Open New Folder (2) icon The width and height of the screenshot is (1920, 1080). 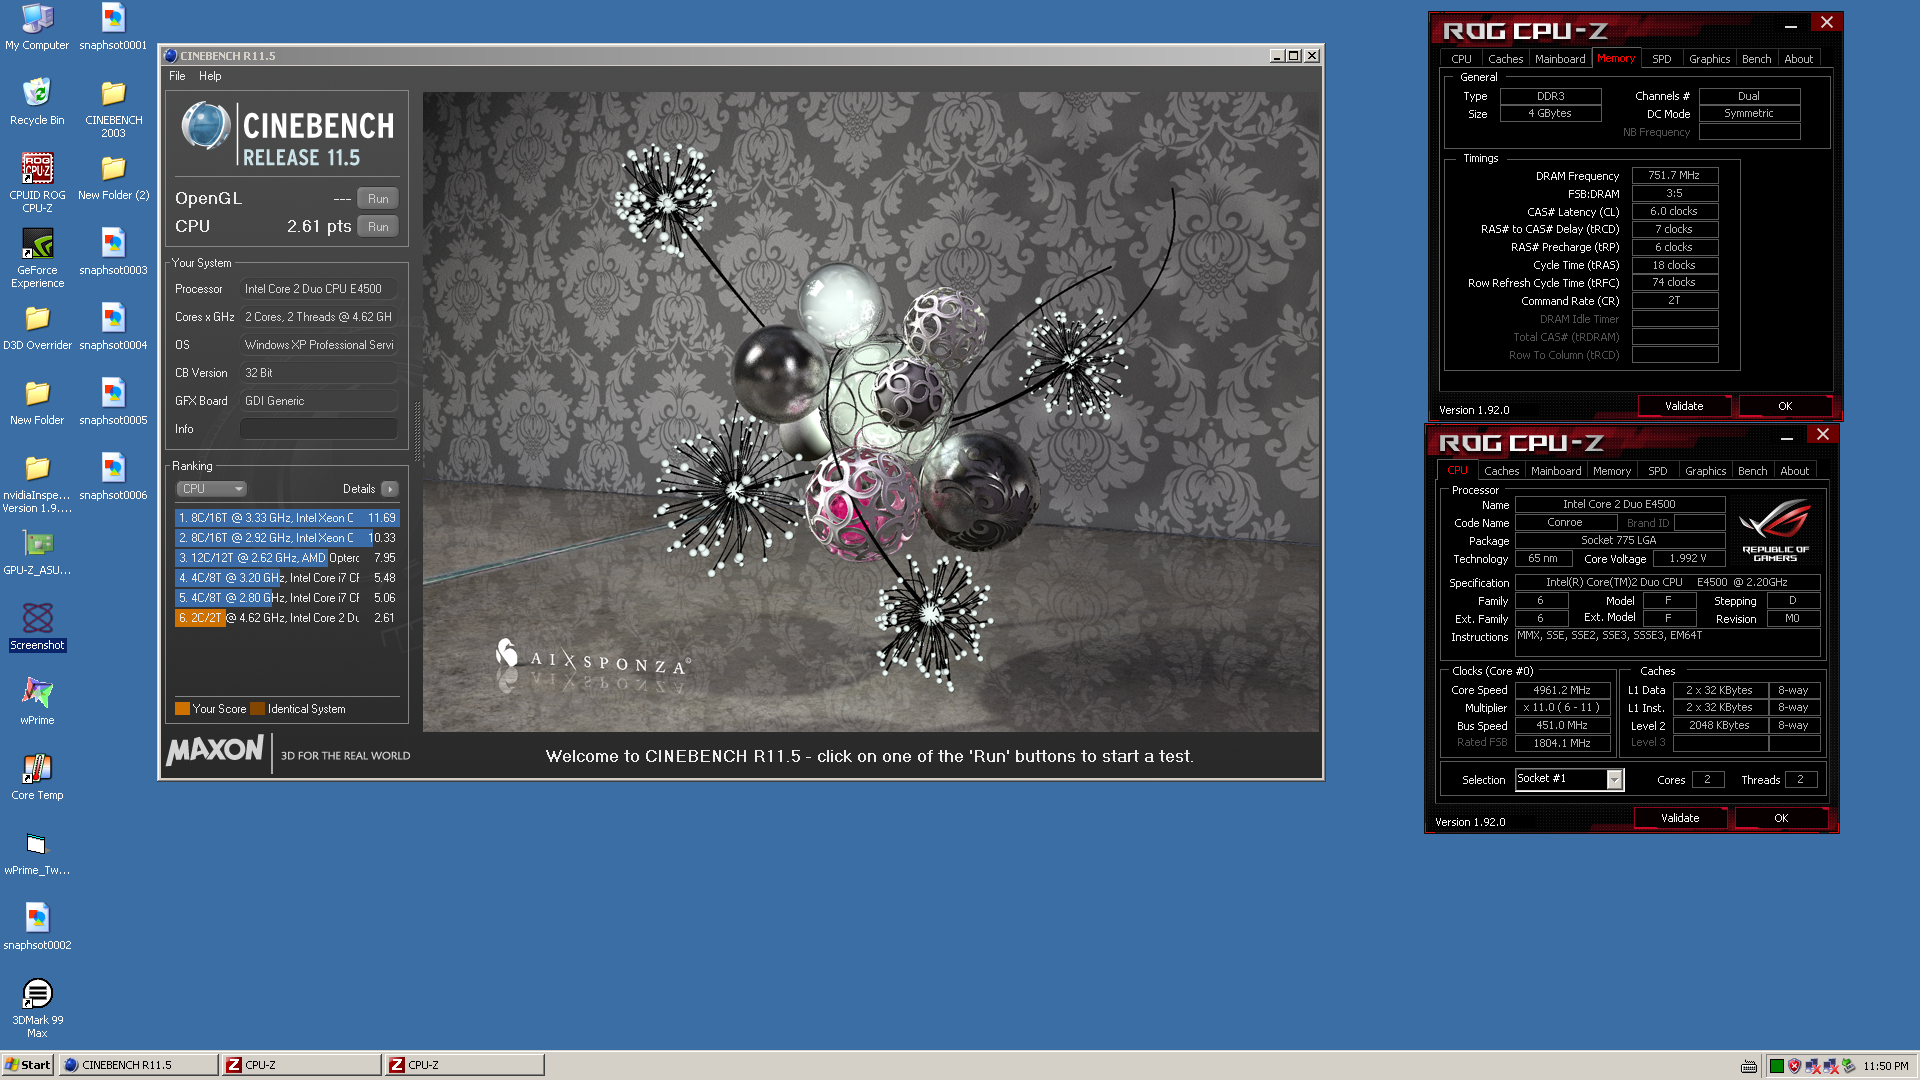click(x=113, y=177)
